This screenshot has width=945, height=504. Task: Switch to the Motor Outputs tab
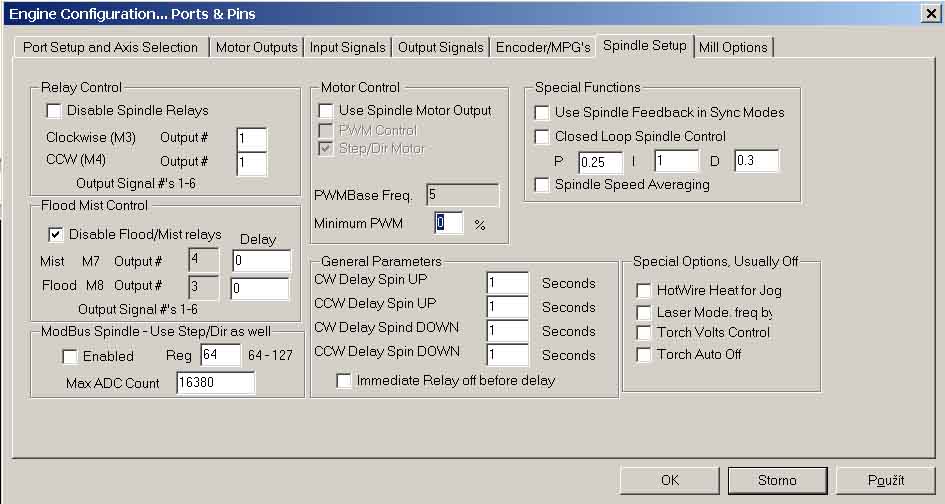coord(257,47)
